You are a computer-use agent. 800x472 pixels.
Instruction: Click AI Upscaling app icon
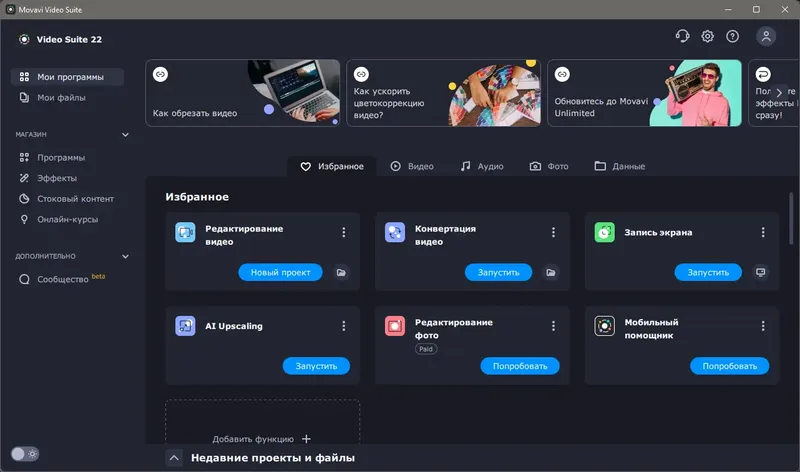click(x=185, y=326)
